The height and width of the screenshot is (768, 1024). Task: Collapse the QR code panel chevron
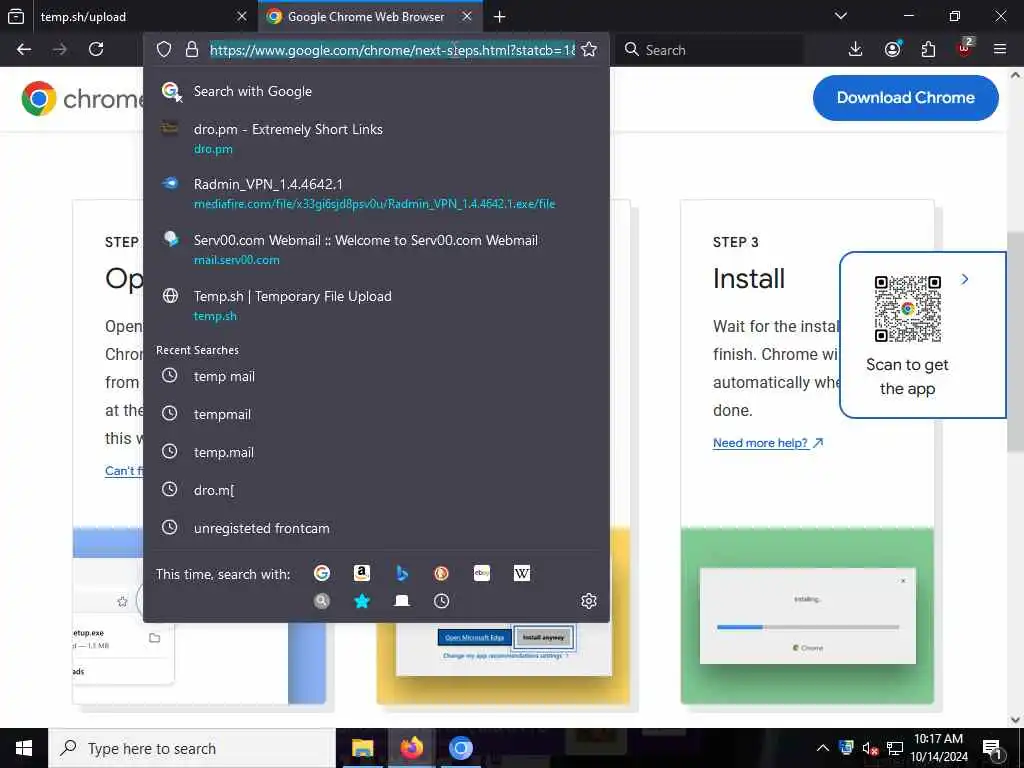pyautogui.click(x=965, y=280)
